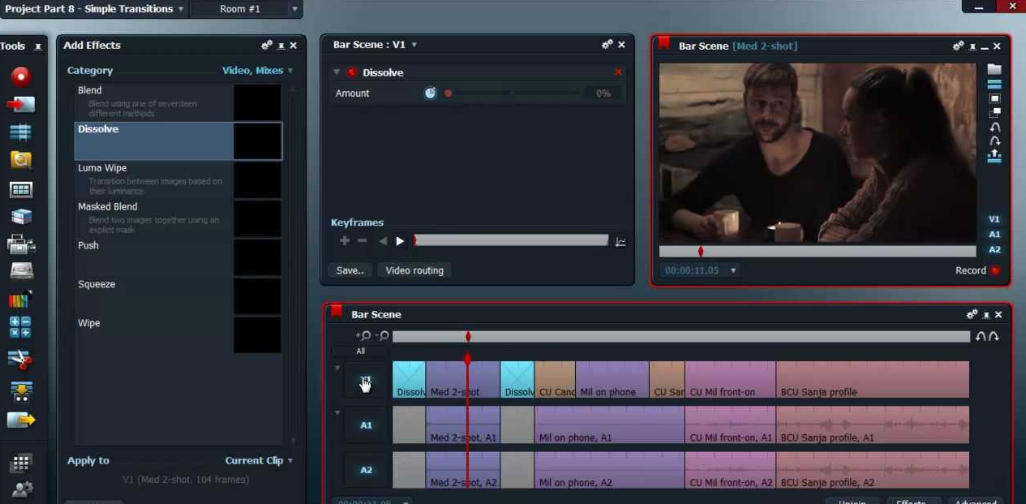Collapse the A1 track expander triangle
Screen dimensions: 1026x504
click(338, 412)
